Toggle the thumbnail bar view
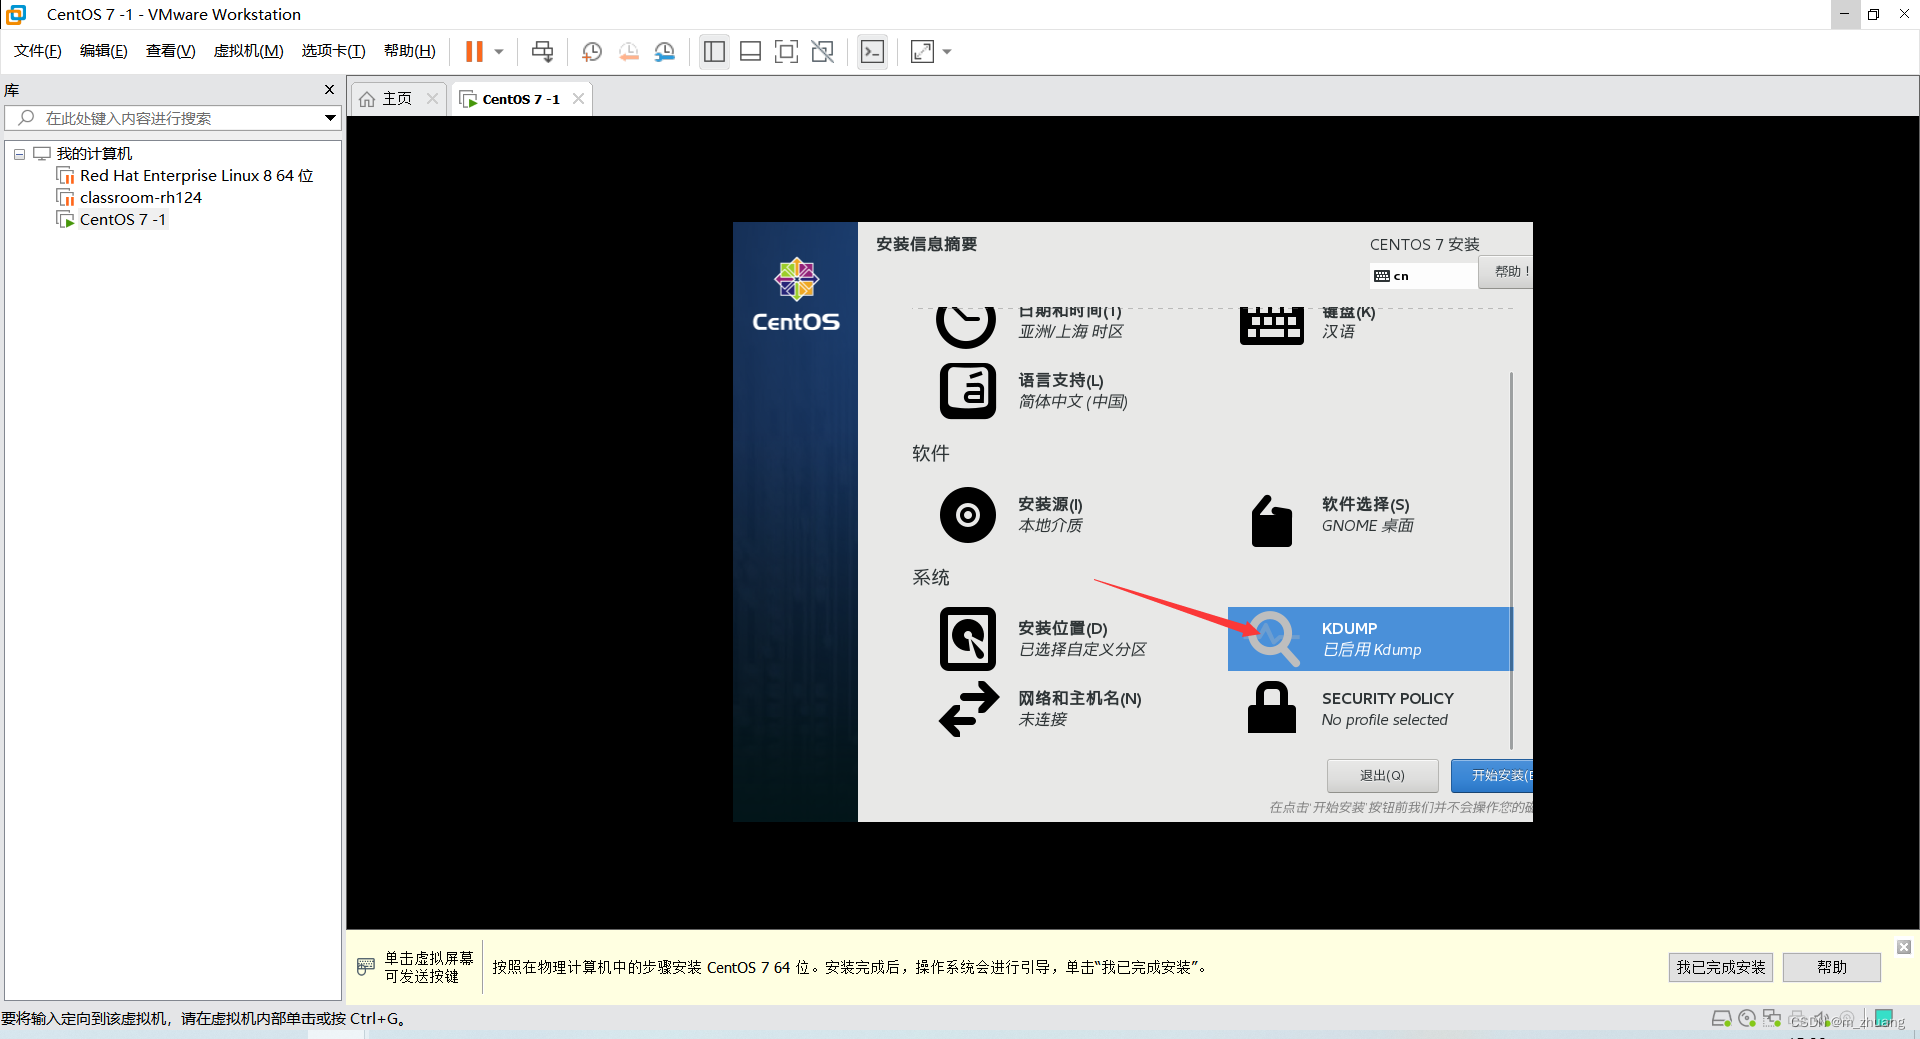Image resolution: width=1920 pixels, height=1039 pixels. pos(750,51)
